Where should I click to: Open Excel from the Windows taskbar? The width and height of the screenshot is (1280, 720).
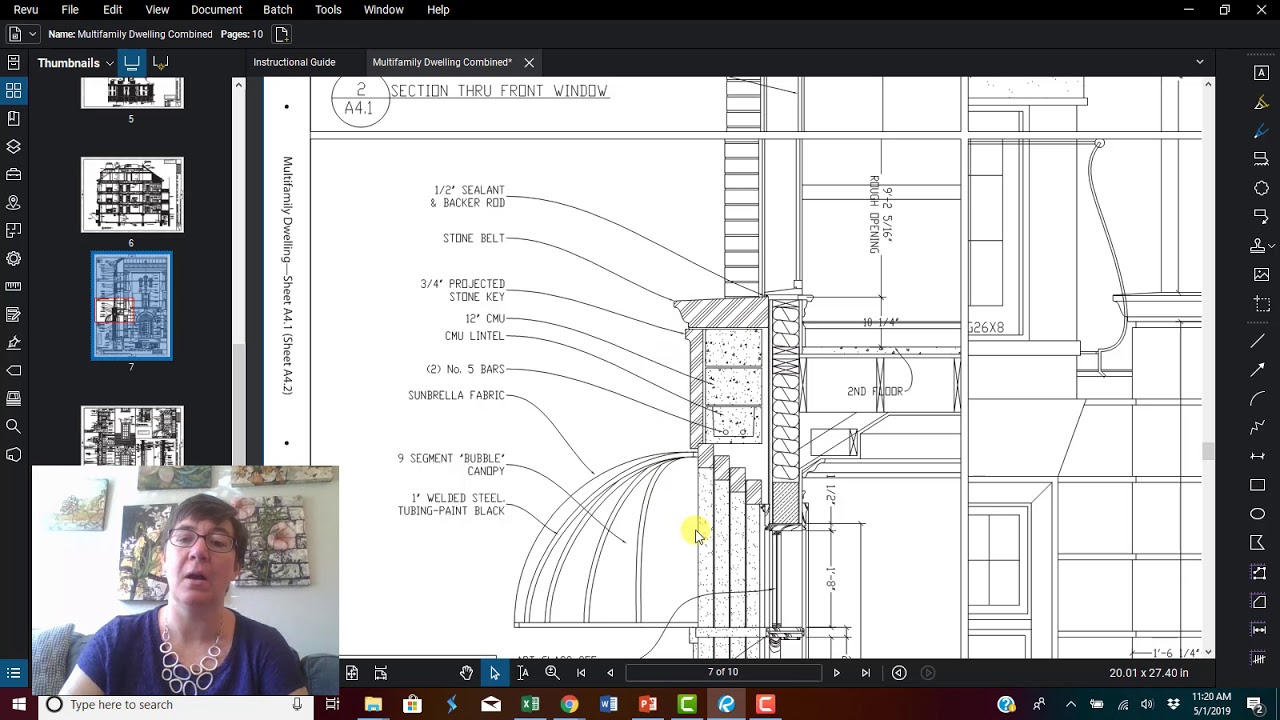(530, 705)
